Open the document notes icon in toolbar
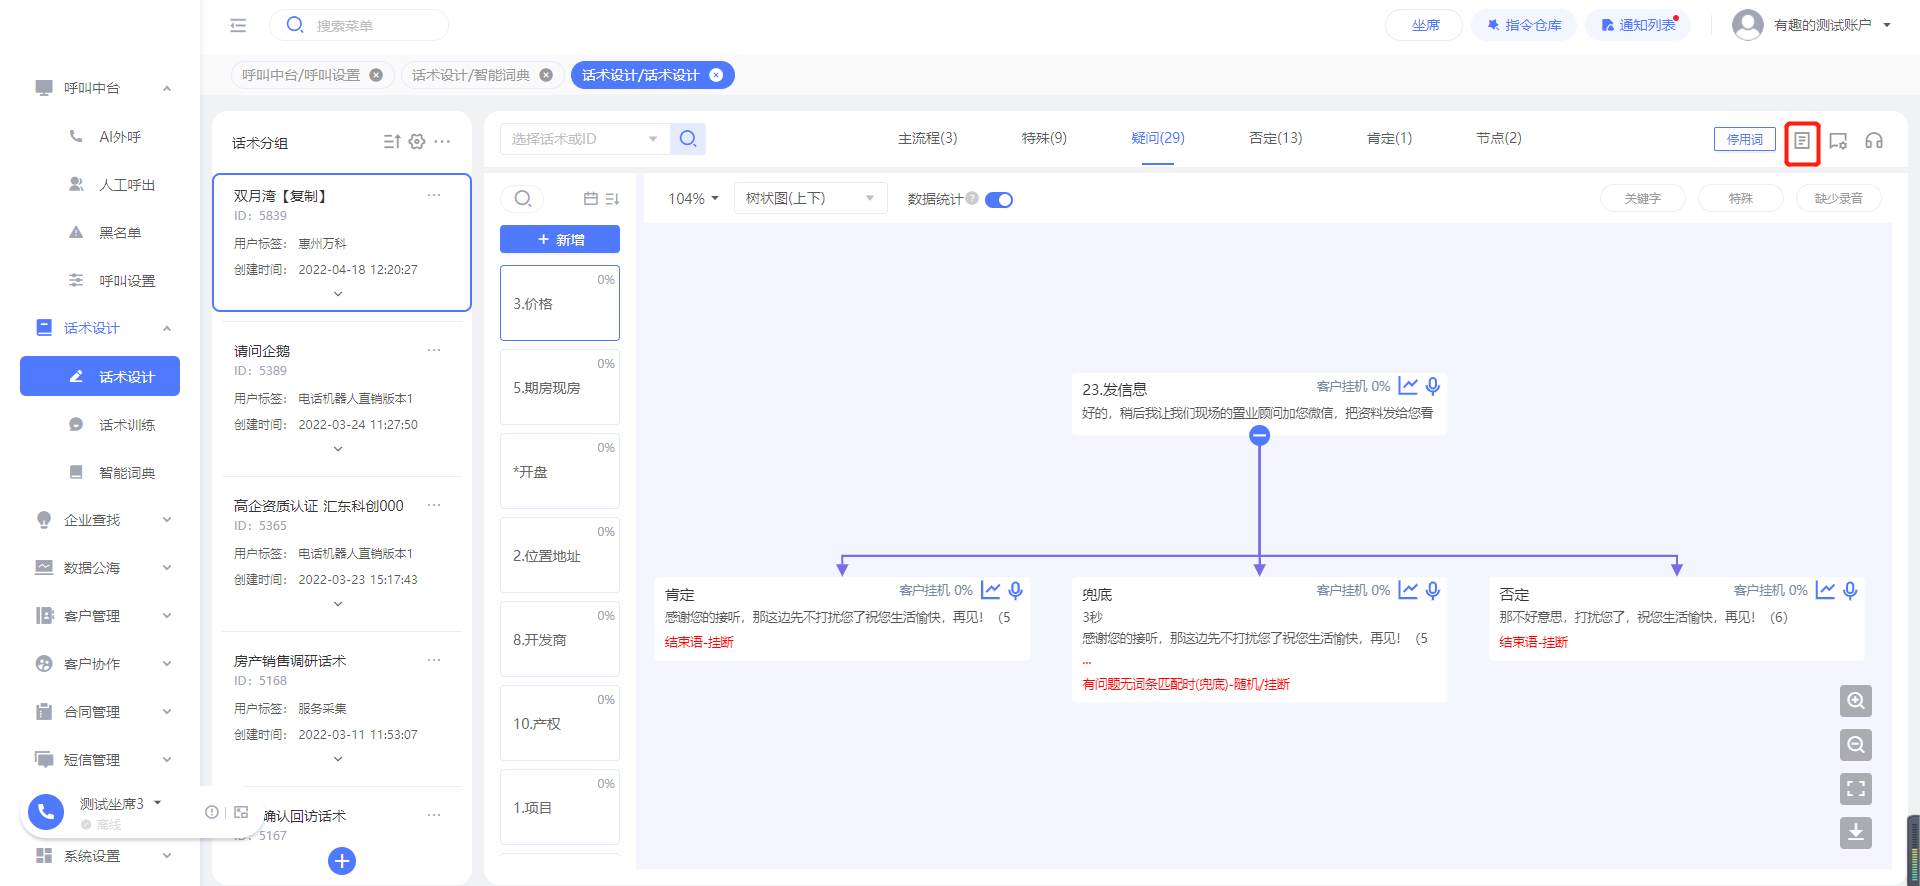 point(1802,141)
